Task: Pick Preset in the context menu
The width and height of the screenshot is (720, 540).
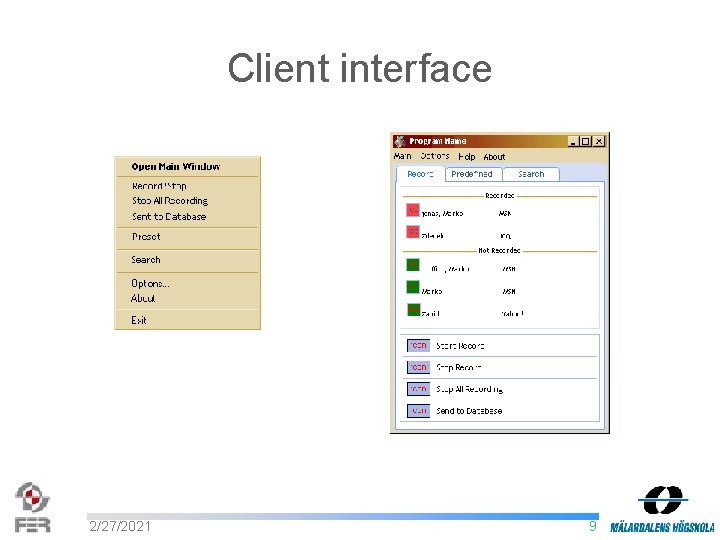Action: click(146, 237)
